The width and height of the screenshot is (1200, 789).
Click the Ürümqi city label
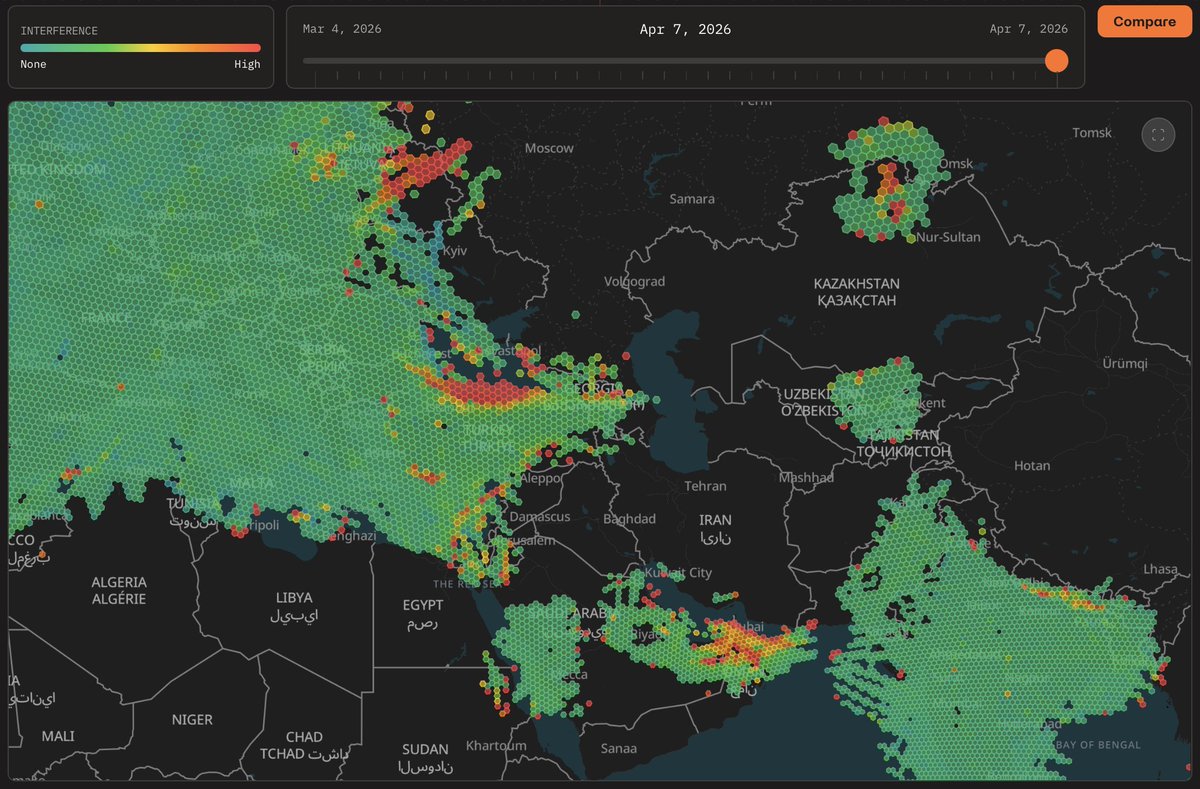(x=1126, y=364)
